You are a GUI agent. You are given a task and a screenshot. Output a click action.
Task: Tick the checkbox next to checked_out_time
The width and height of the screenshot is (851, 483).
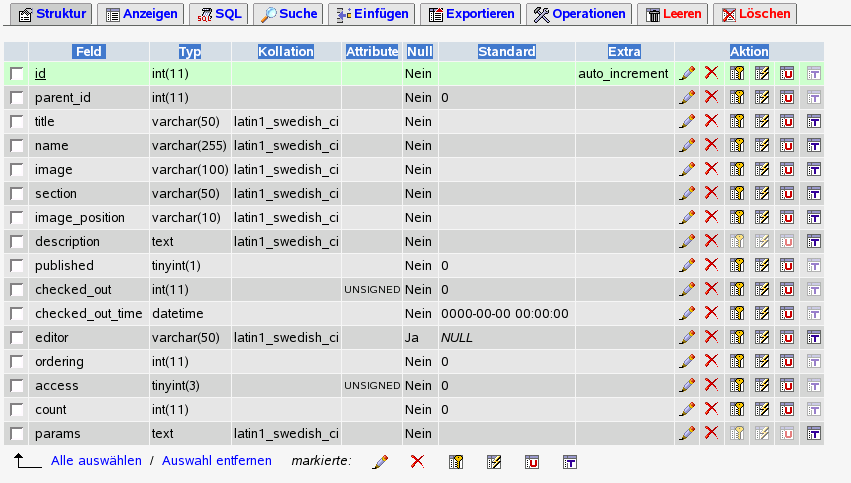click(x=17, y=314)
